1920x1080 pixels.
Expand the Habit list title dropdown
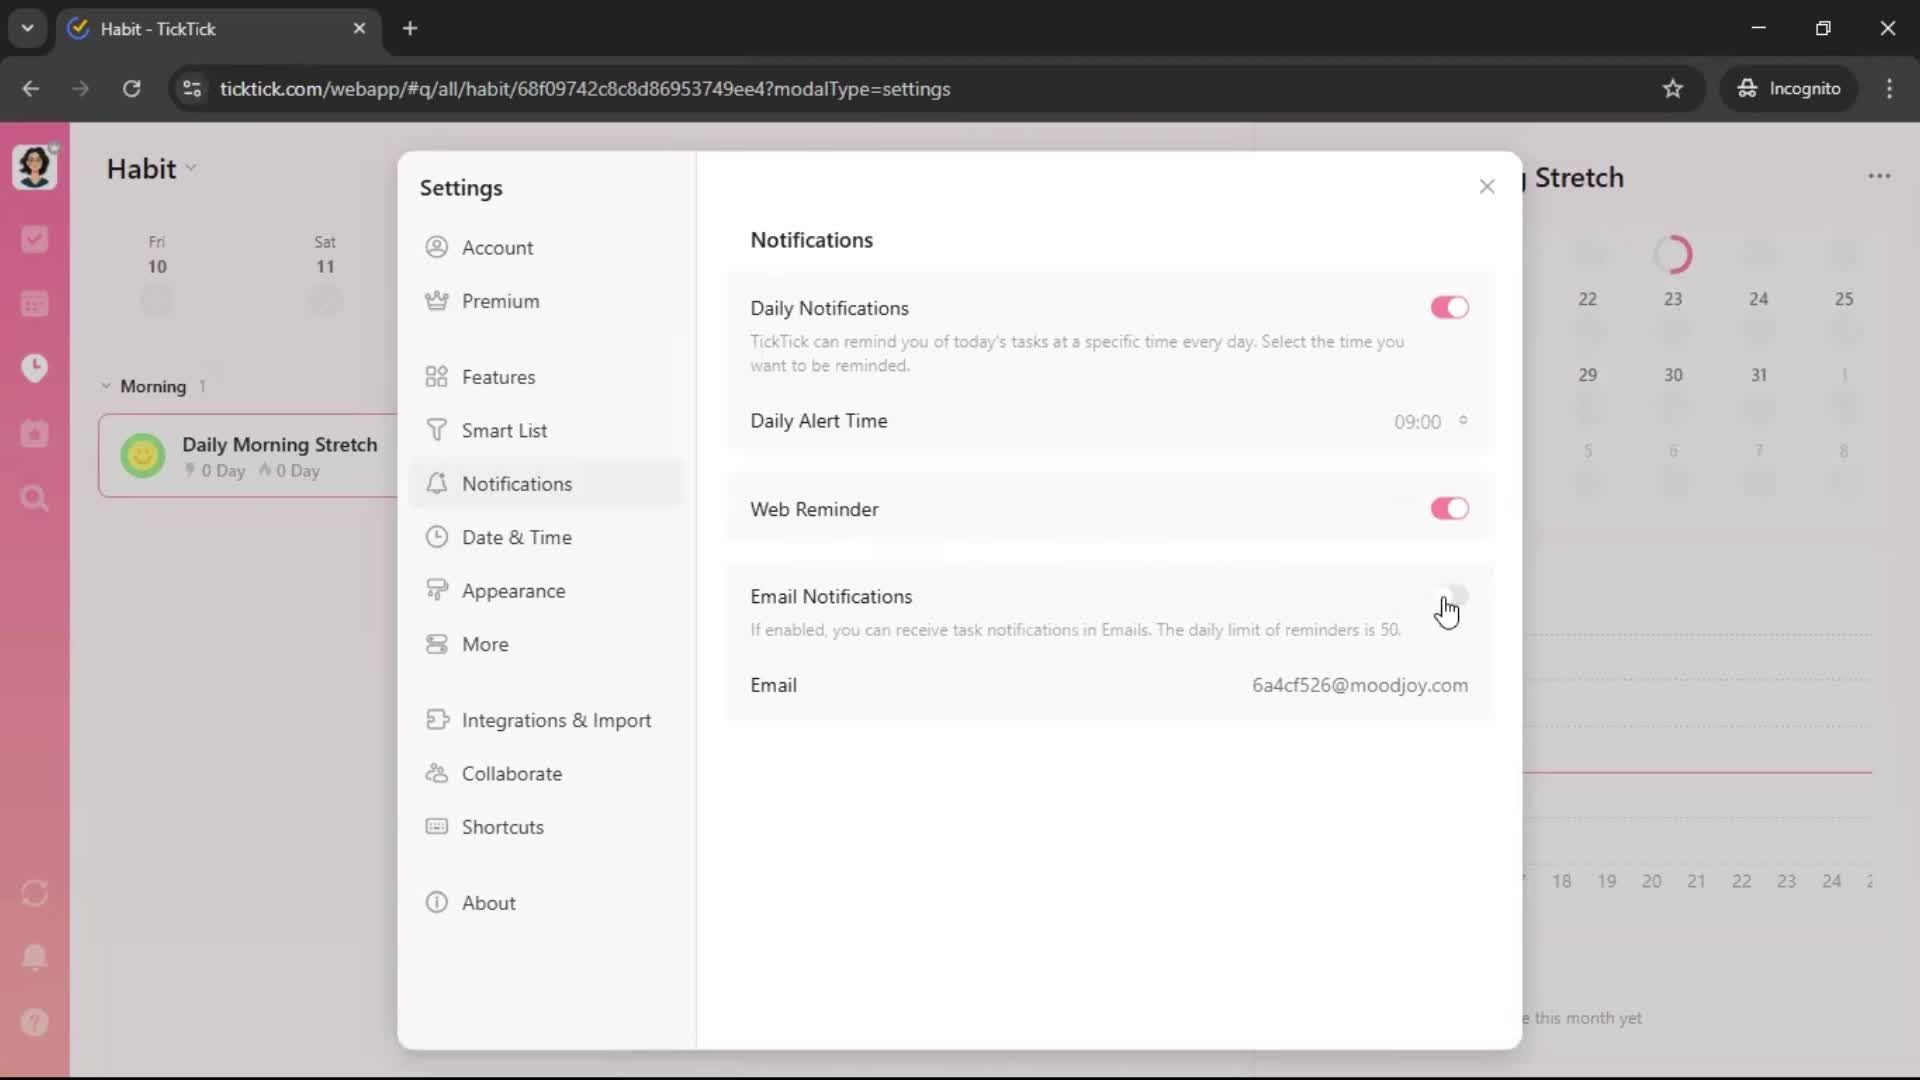pos(193,168)
